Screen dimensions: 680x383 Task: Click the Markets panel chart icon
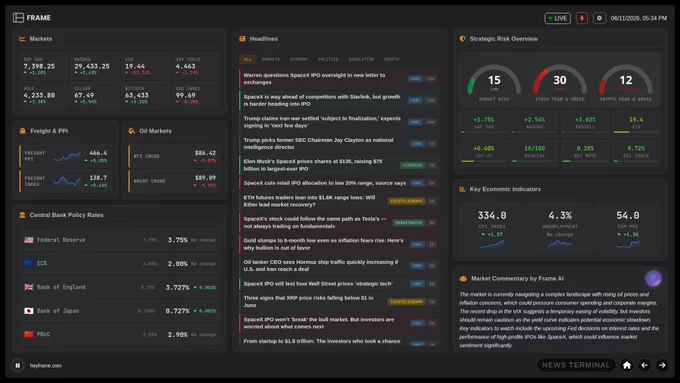[22, 39]
